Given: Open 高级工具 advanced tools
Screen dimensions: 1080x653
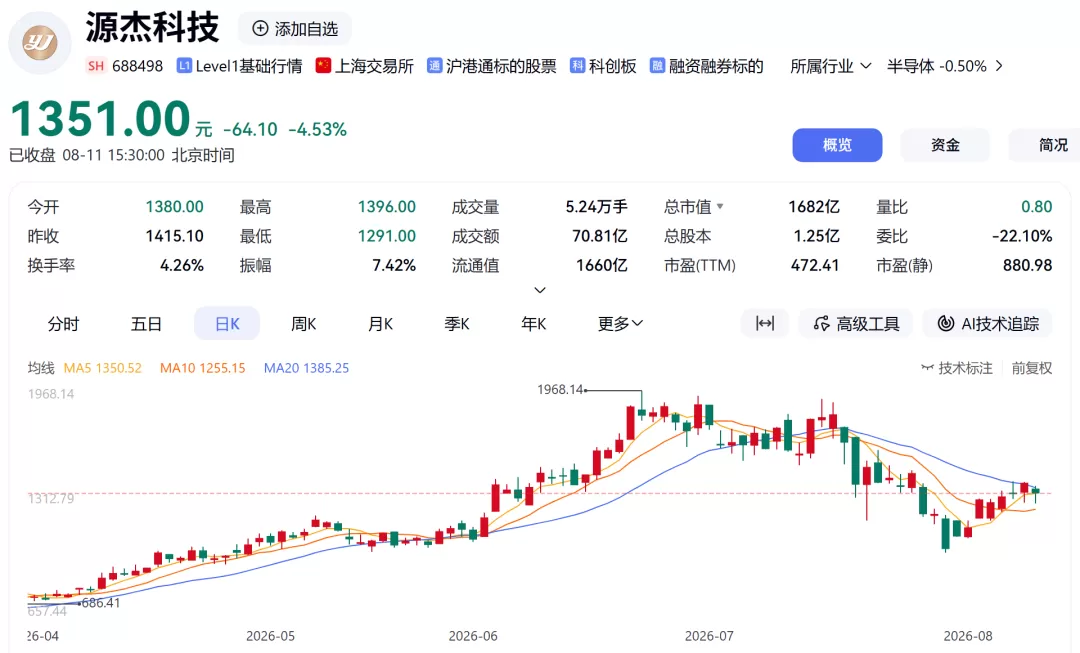Looking at the screenshot, I should [x=856, y=323].
